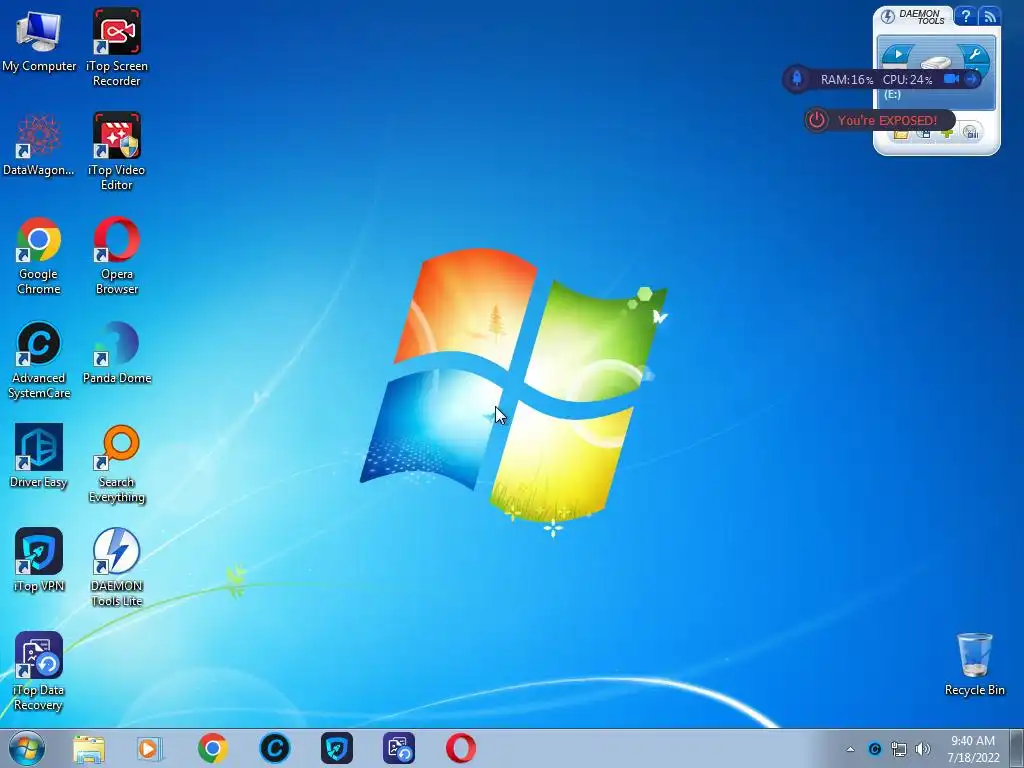Click the DAEMON Tools gadget help button
Viewport: 1024px width, 768px height.
tap(965, 16)
